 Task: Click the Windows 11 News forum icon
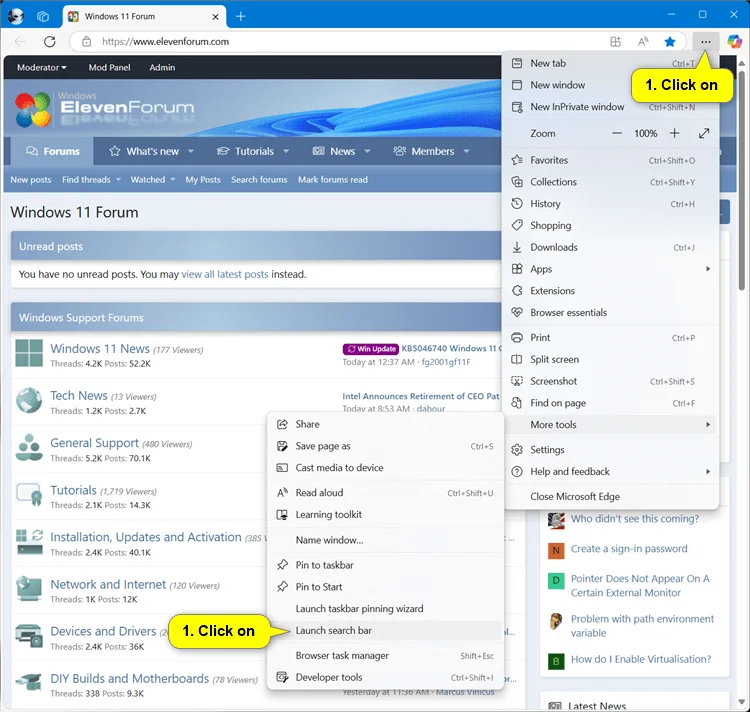pos(29,353)
